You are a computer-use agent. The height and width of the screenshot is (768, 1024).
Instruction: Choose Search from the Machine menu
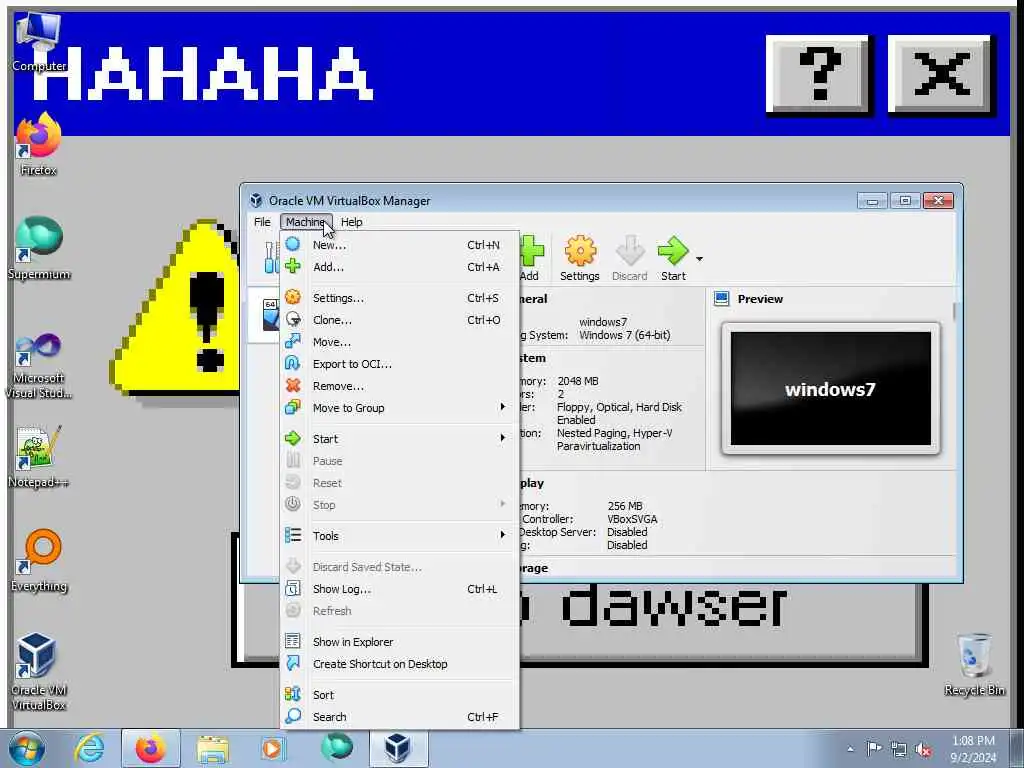[x=400, y=716]
